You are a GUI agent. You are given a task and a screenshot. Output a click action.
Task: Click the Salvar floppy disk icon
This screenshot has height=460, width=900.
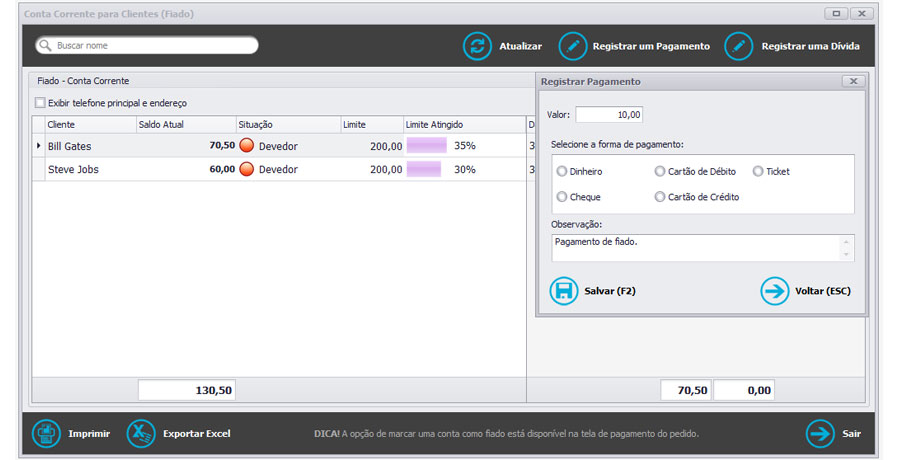pos(564,291)
